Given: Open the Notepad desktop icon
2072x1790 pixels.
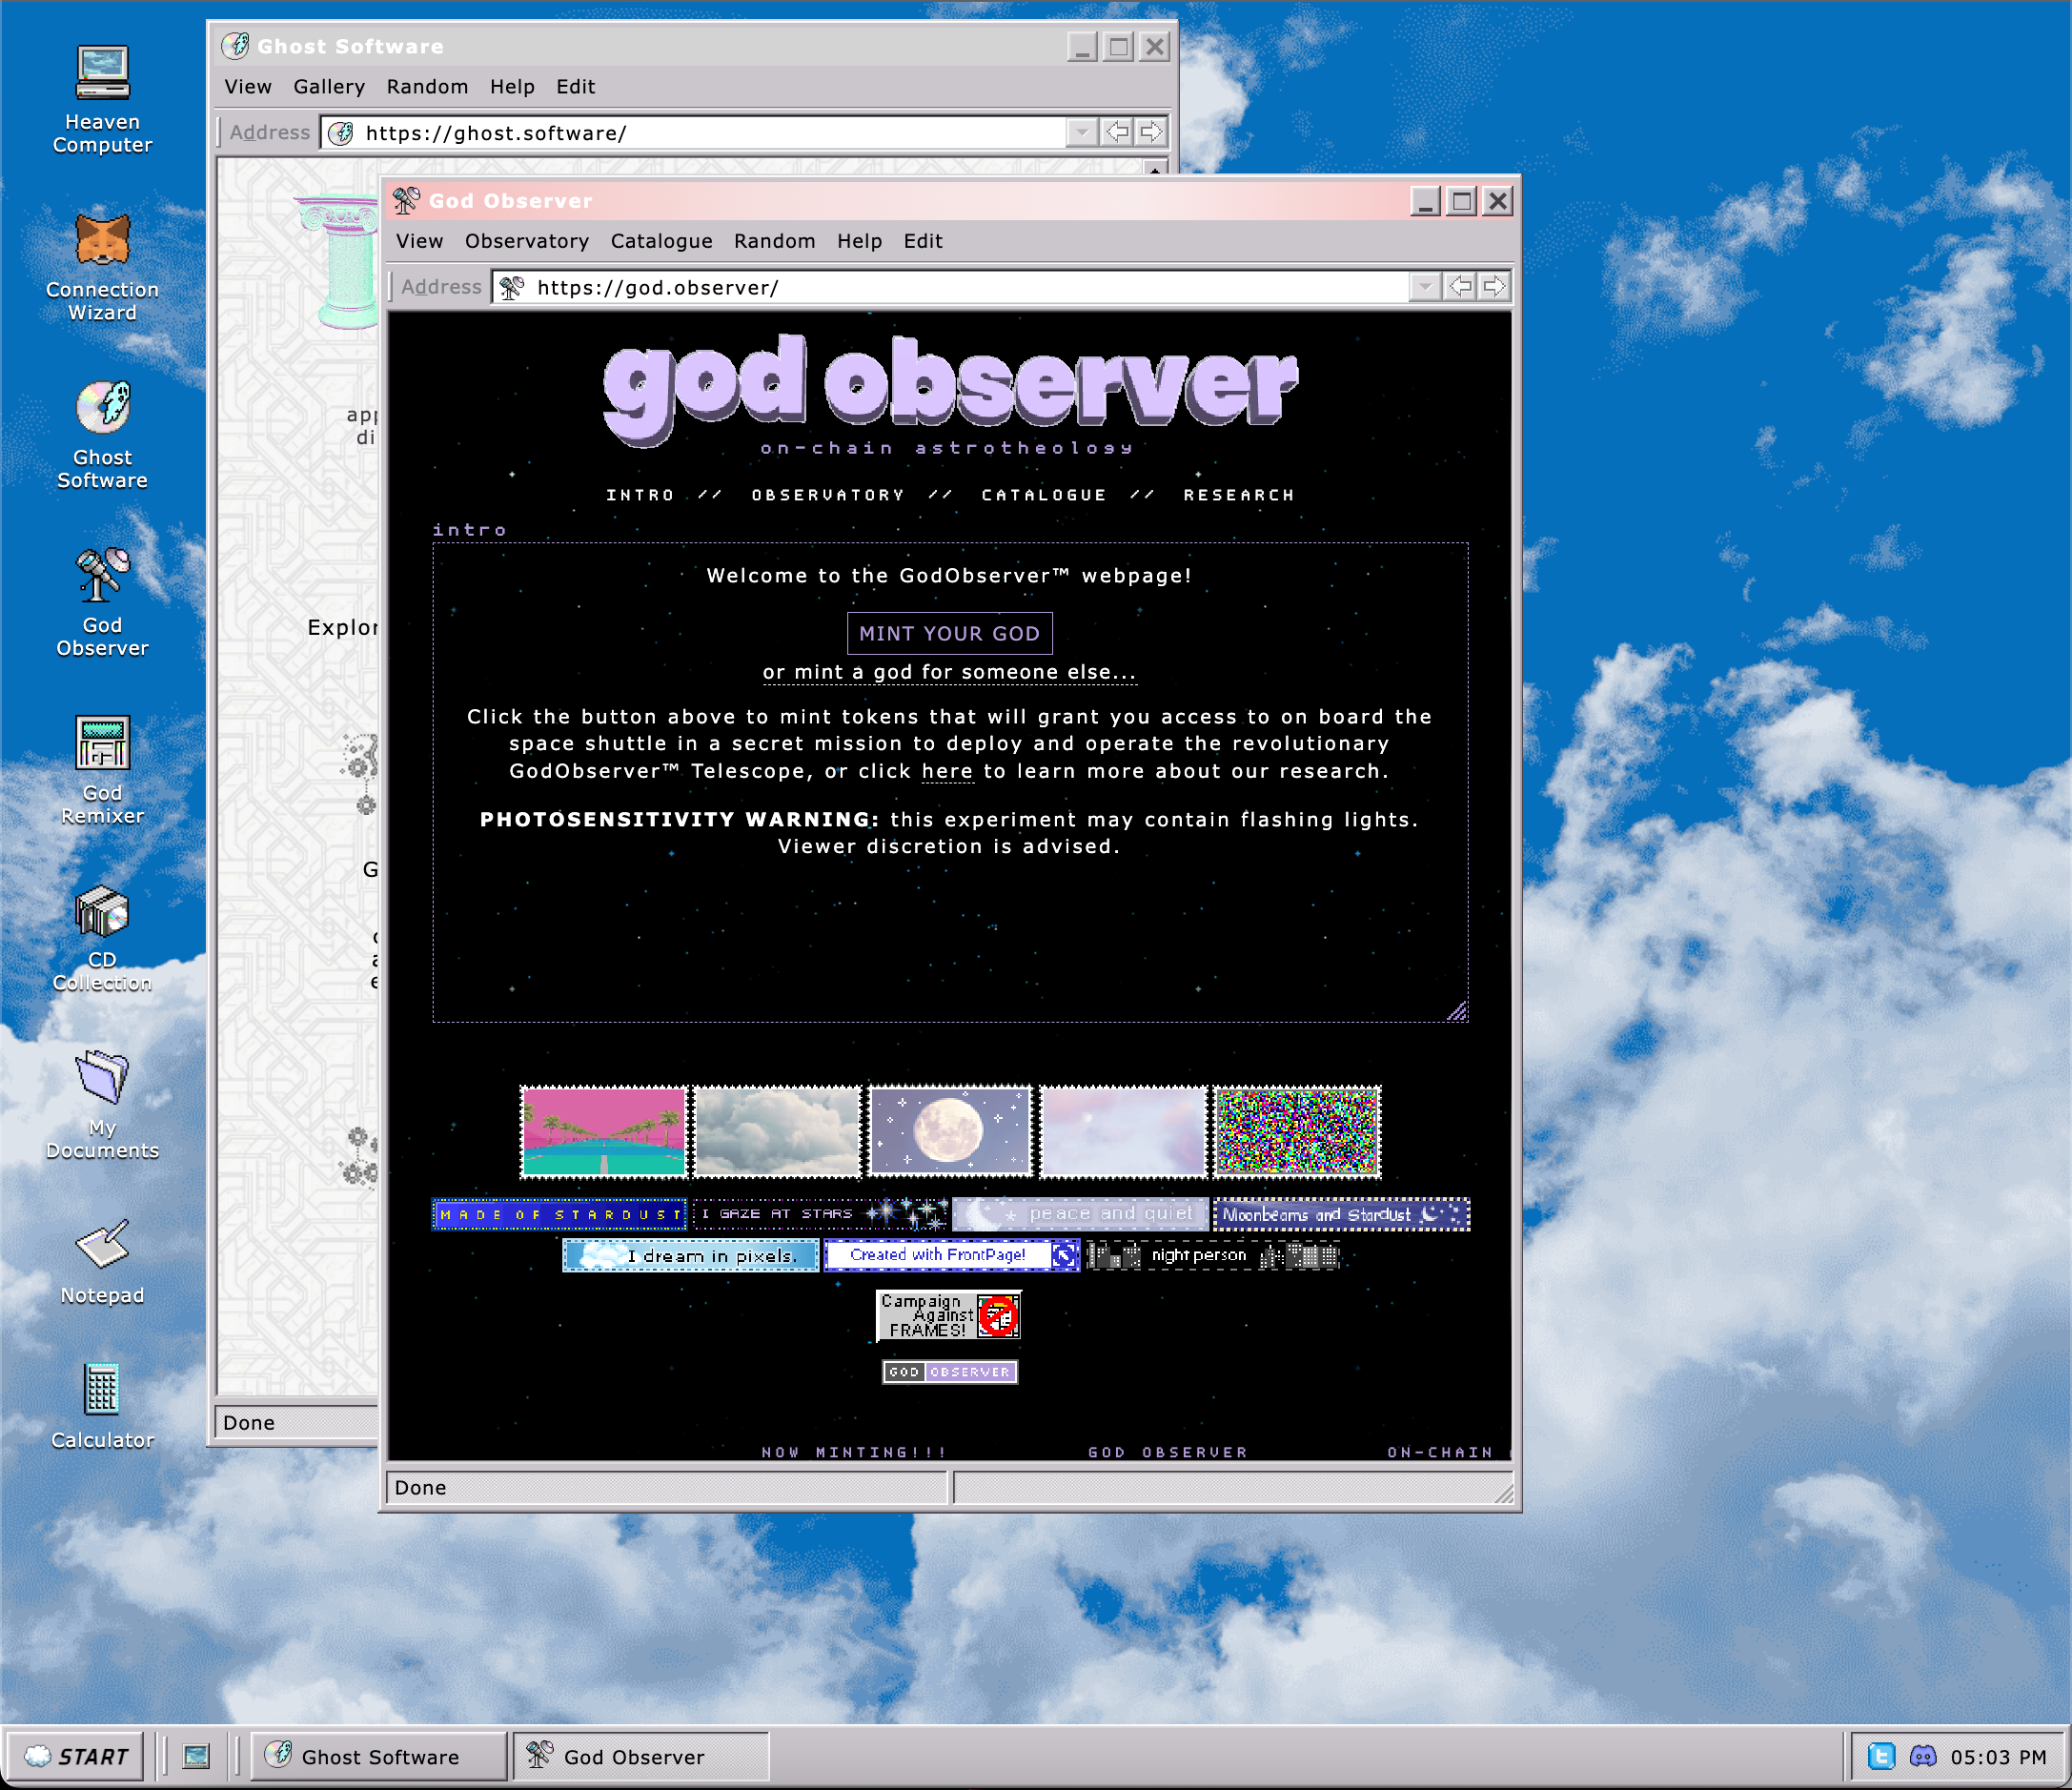Looking at the screenshot, I should point(102,1246).
